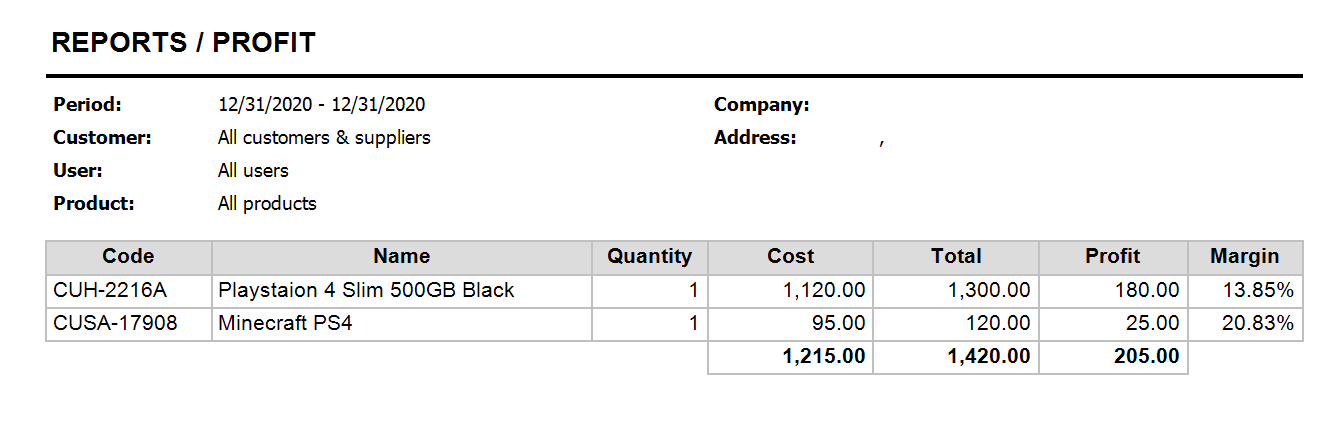Click the Total column header

956,257
